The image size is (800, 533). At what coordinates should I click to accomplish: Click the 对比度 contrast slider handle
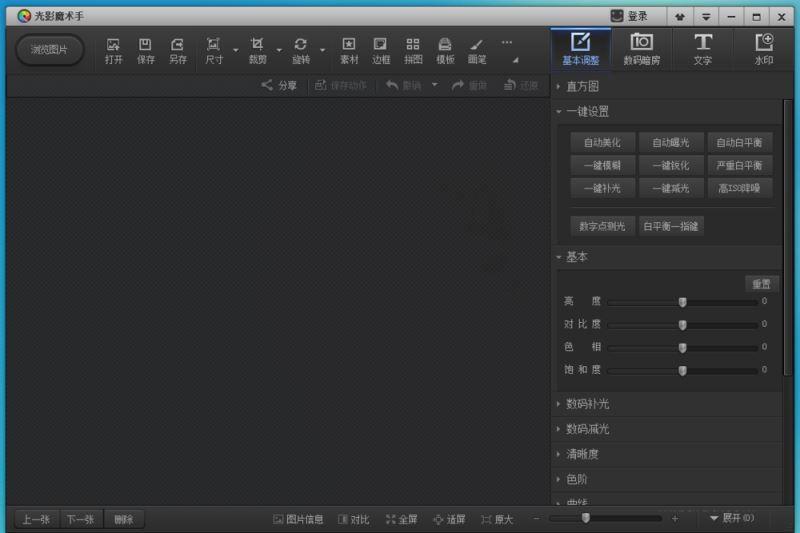[682, 325]
